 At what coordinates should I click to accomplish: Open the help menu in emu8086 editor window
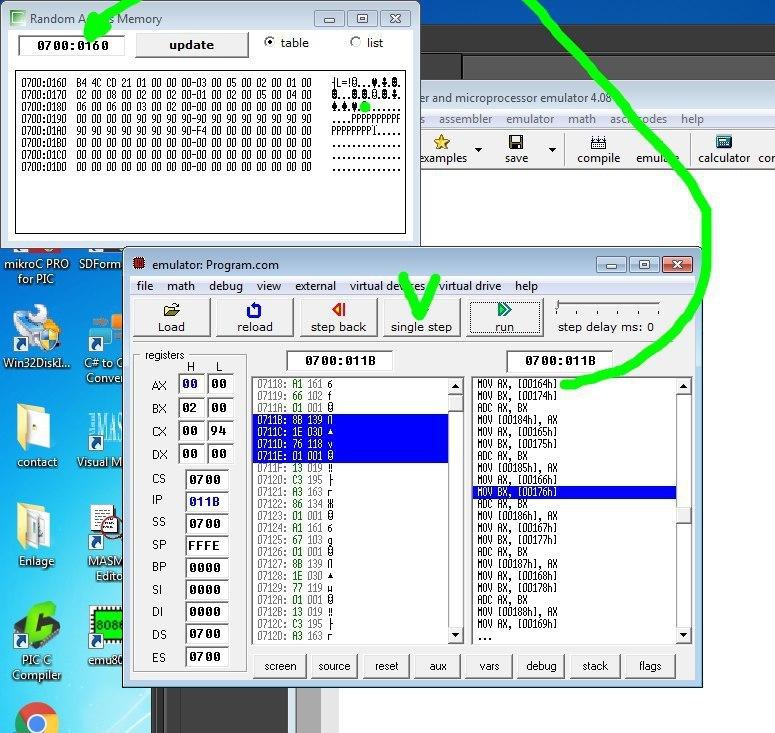(692, 119)
